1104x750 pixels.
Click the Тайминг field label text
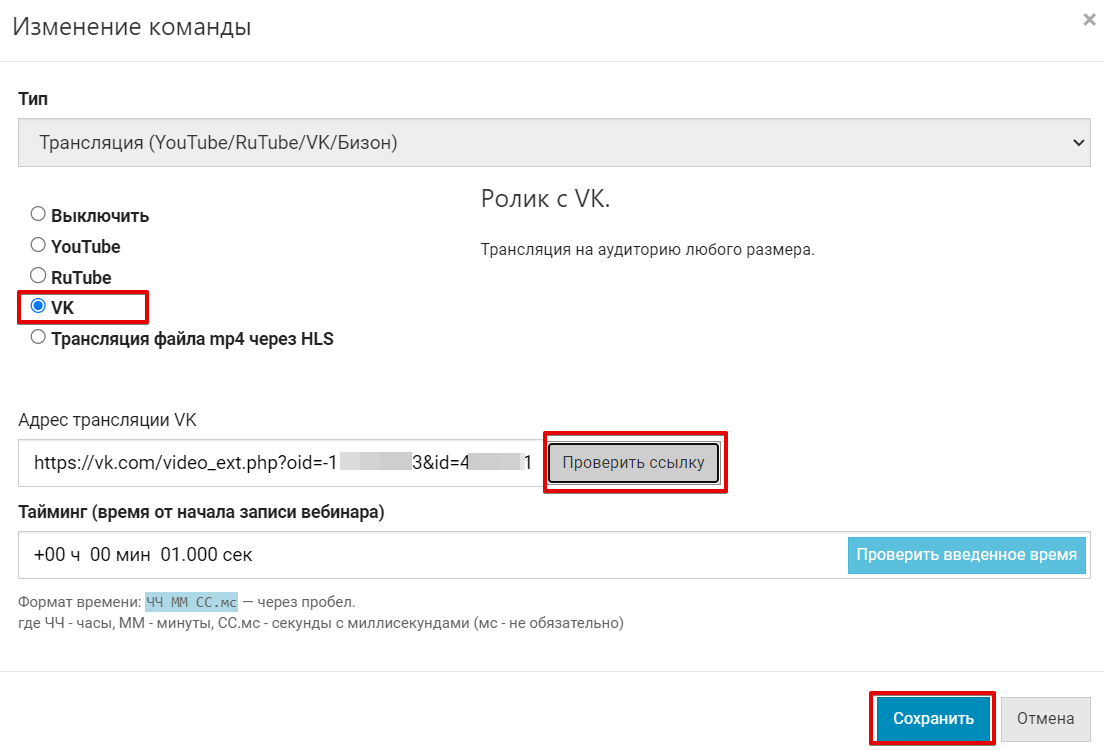click(201, 512)
